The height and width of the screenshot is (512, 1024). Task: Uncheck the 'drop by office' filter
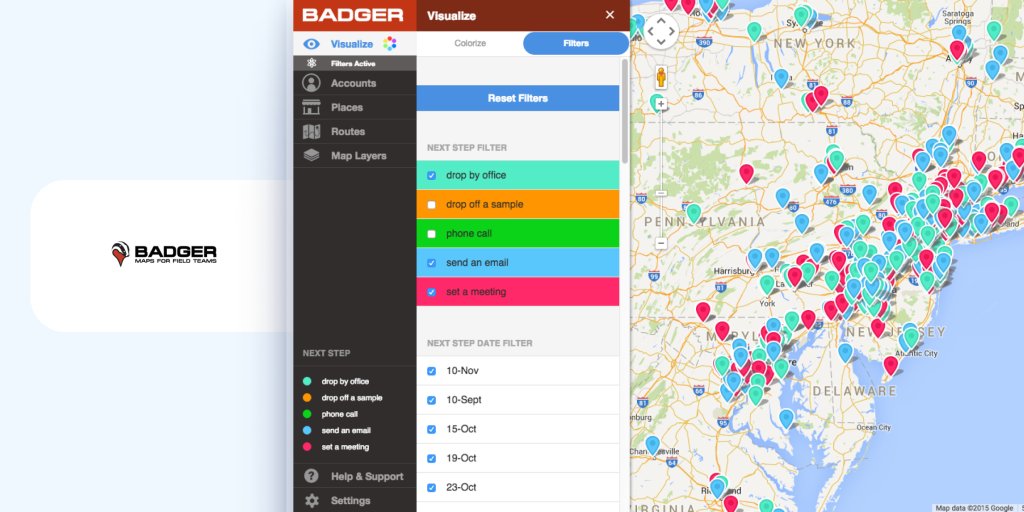coord(431,175)
